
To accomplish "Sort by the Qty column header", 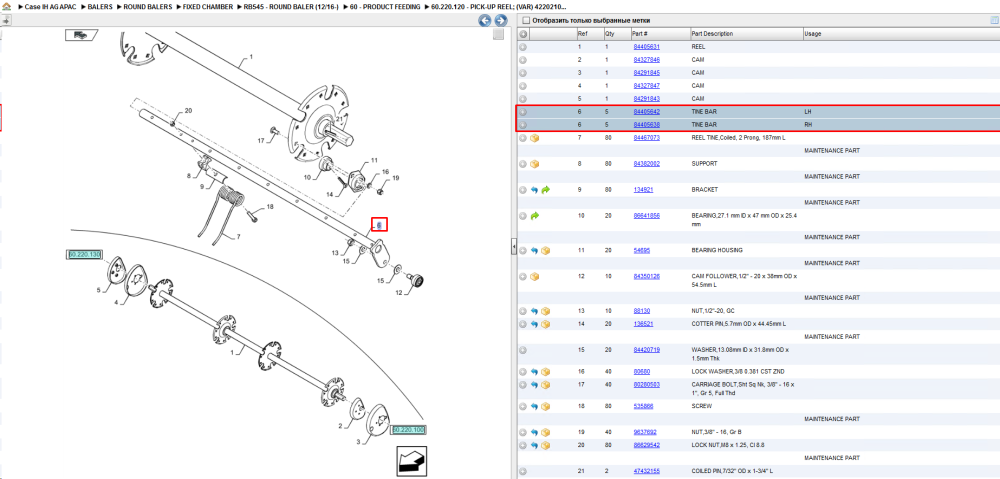I will [x=616, y=34].
